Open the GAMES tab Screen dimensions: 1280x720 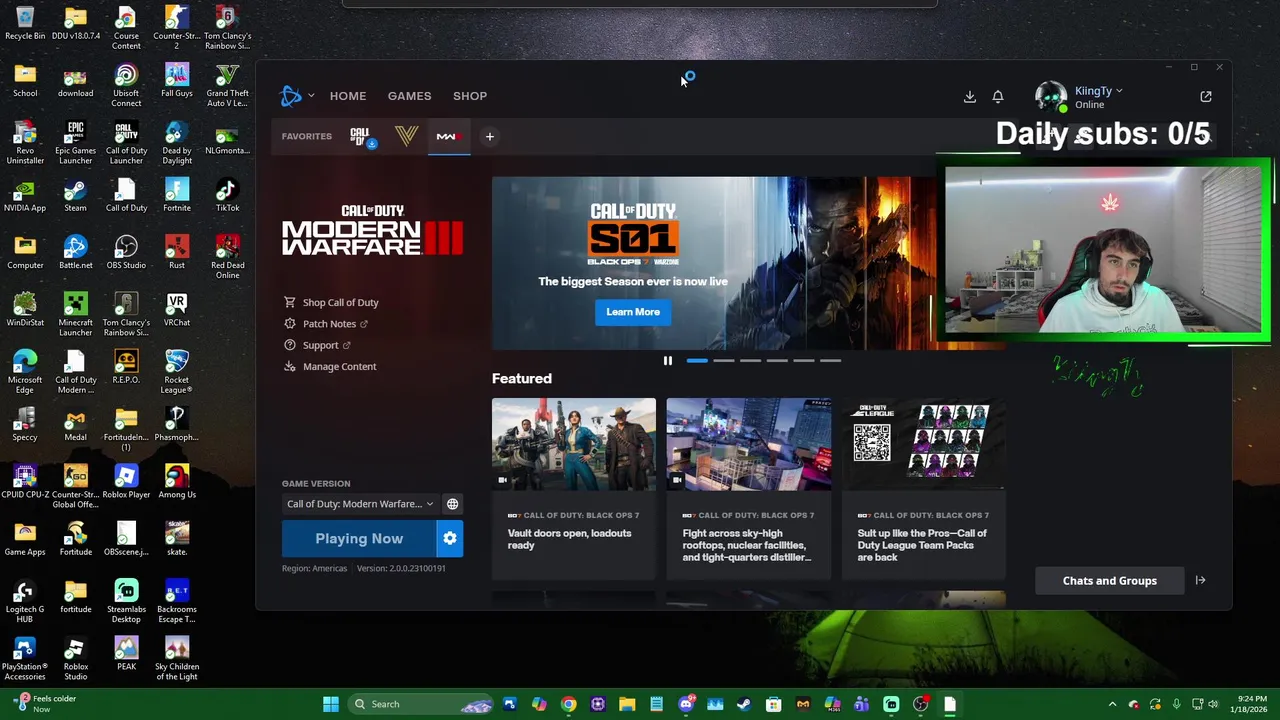[409, 96]
